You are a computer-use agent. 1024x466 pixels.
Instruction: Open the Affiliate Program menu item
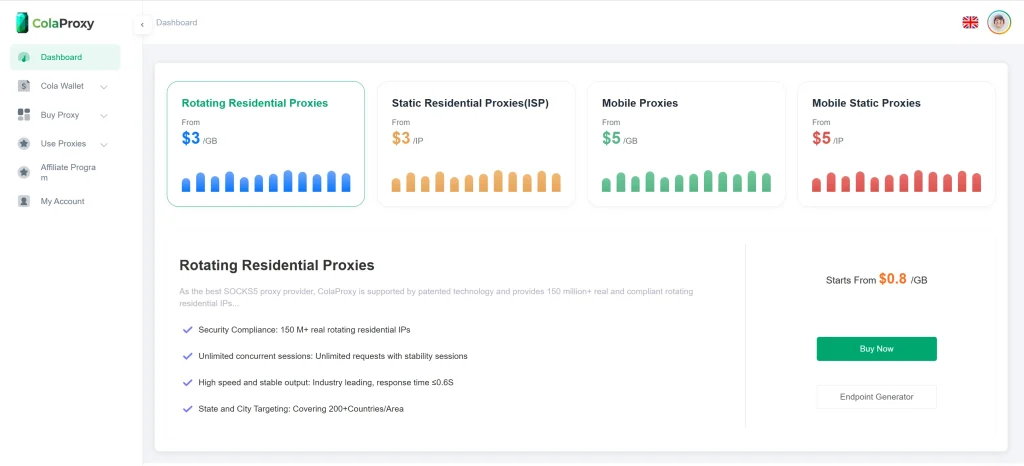coord(65,172)
